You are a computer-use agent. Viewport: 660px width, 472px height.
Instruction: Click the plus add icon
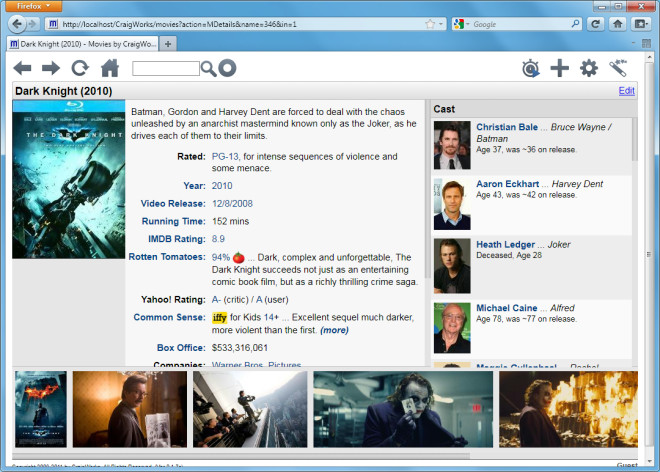(559, 68)
